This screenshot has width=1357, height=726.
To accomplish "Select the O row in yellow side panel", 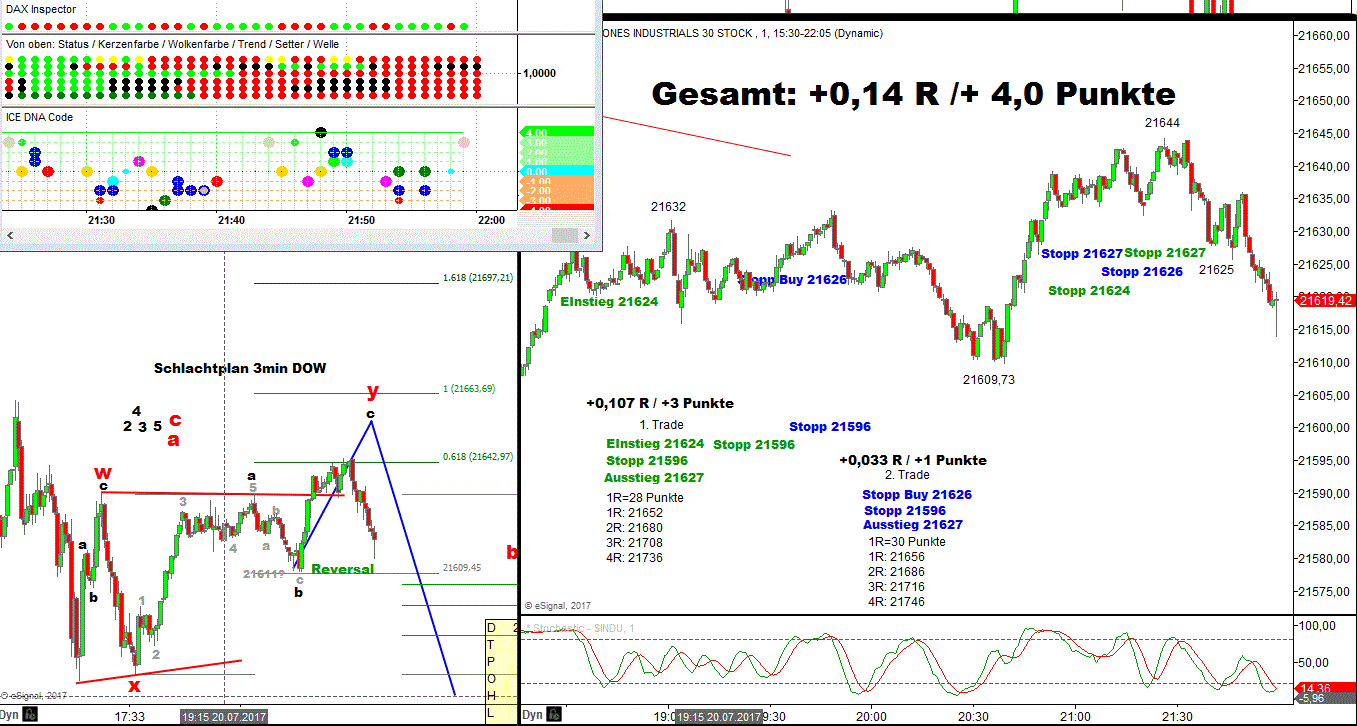I will [x=491, y=679].
